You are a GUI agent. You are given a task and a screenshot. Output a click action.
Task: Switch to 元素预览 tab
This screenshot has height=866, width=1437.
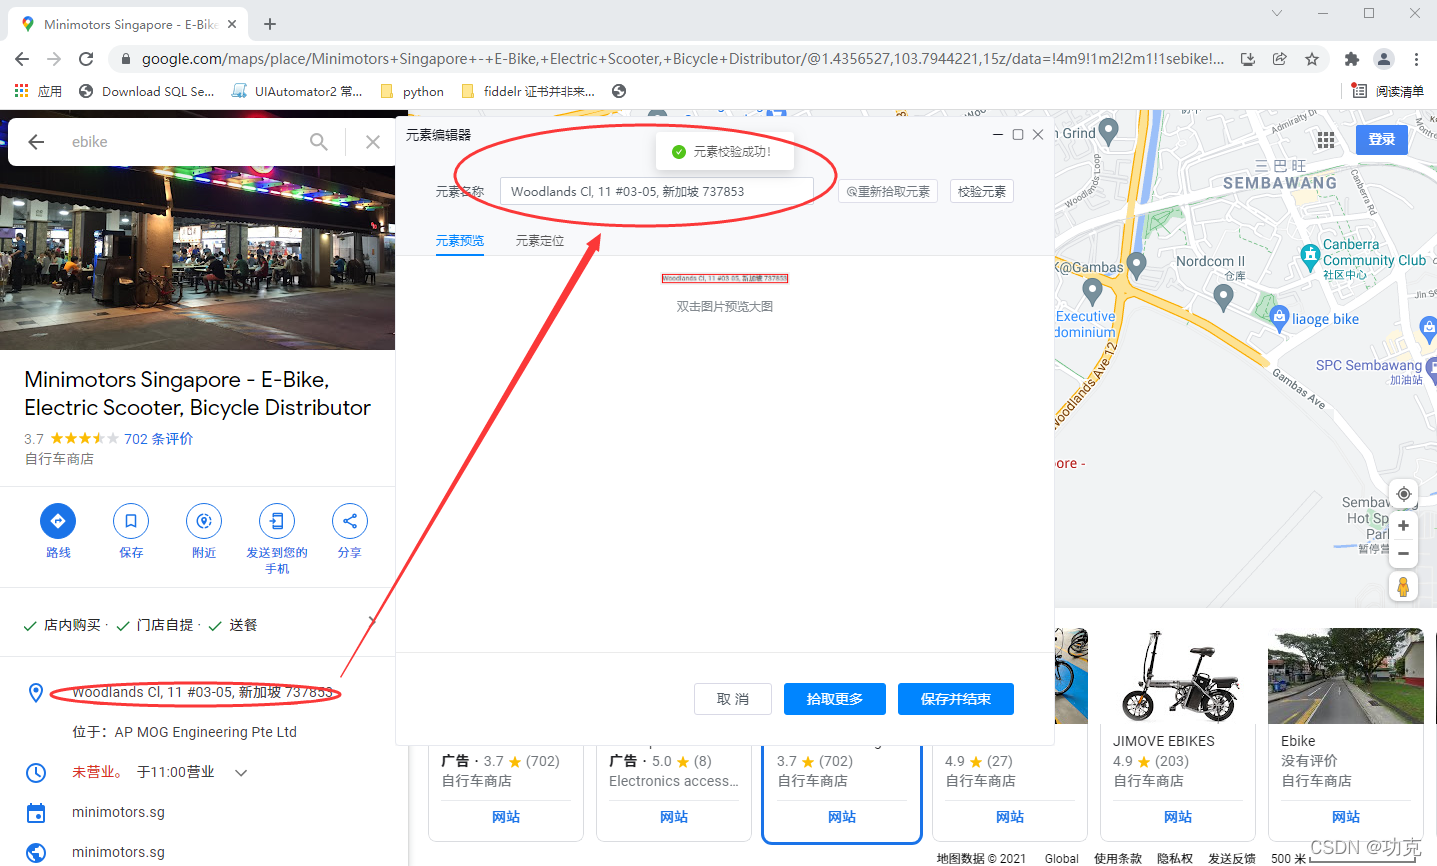(460, 241)
